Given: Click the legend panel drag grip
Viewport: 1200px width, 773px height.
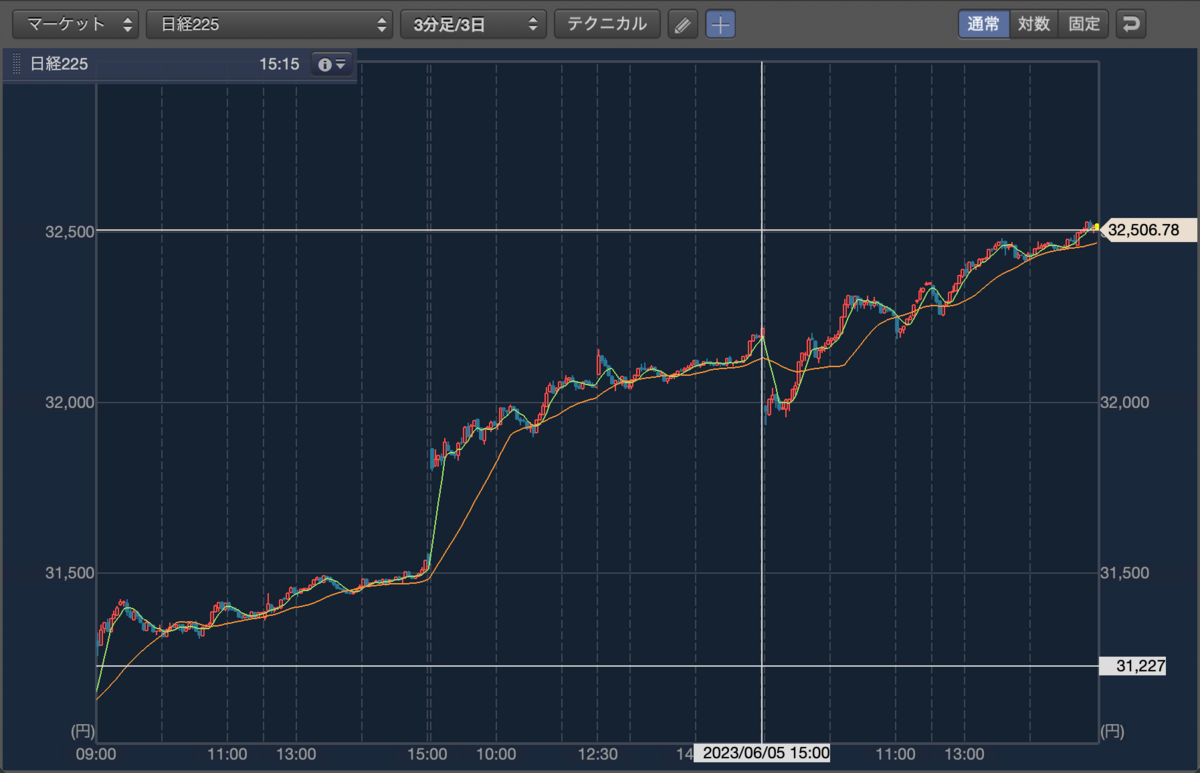Looking at the screenshot, I should pyautogui.click(x=16, y=64).
